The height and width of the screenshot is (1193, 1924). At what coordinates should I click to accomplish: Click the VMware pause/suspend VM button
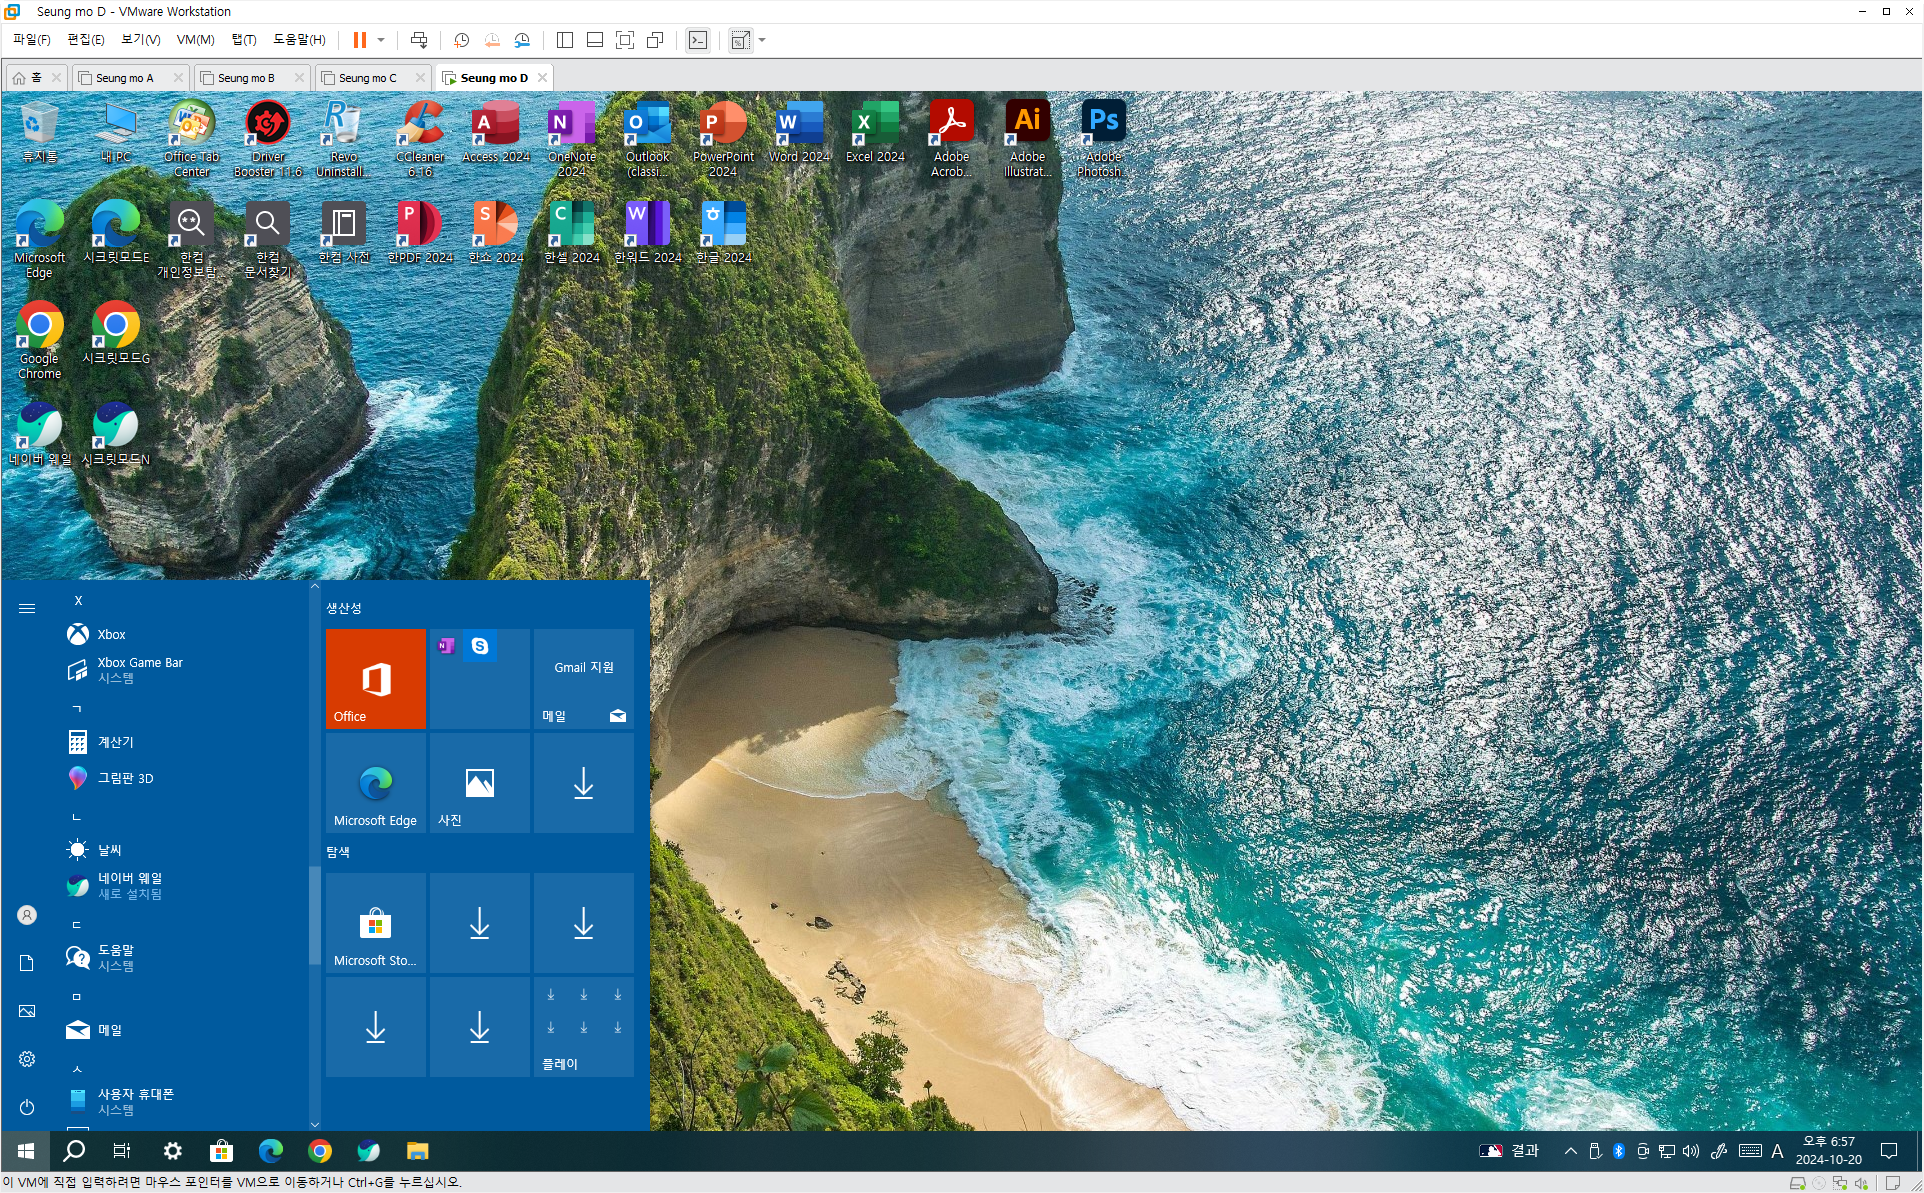(x=359, y=40)
